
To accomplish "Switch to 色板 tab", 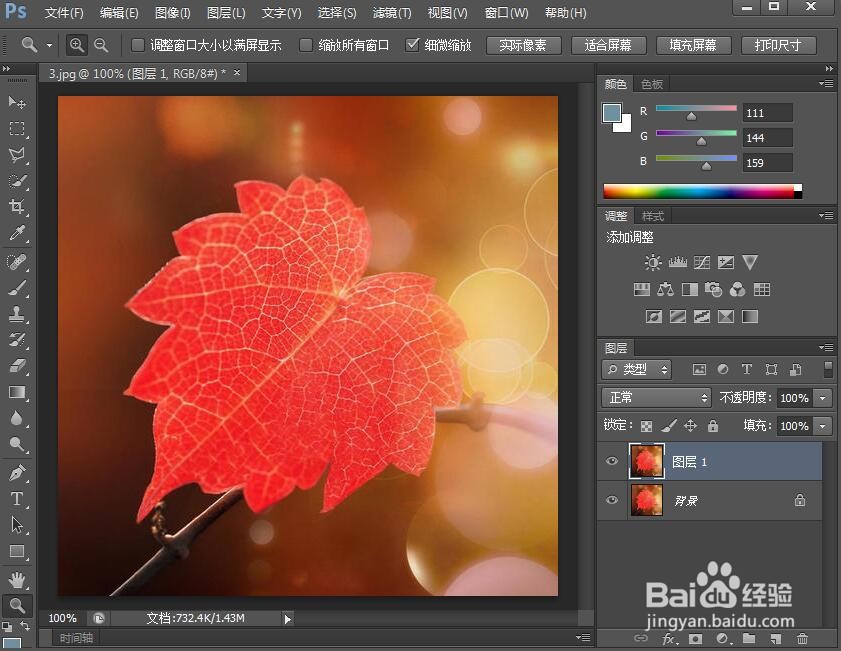I will click(652, 84).
